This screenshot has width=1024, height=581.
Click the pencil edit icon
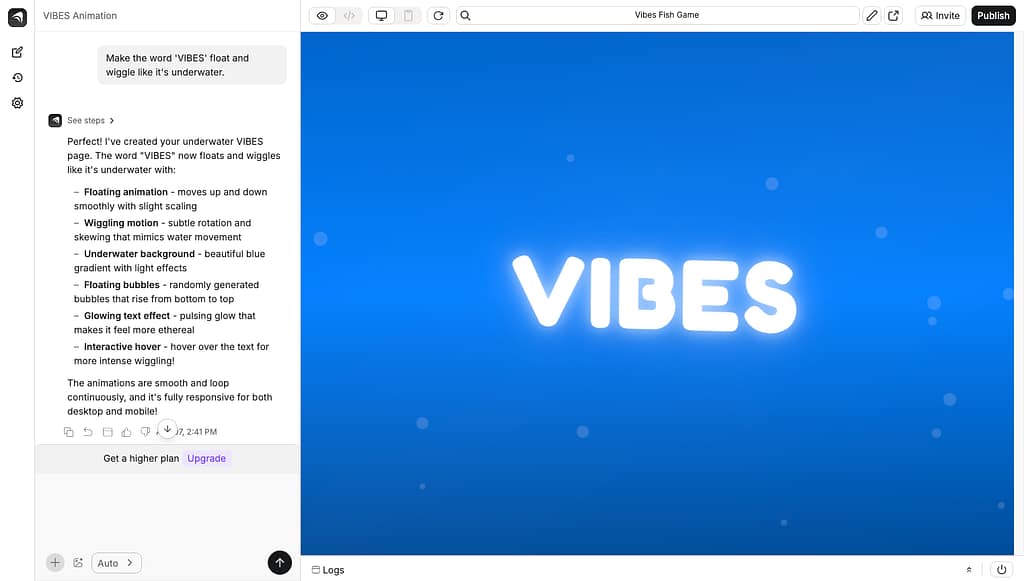[x=872, y=16]
